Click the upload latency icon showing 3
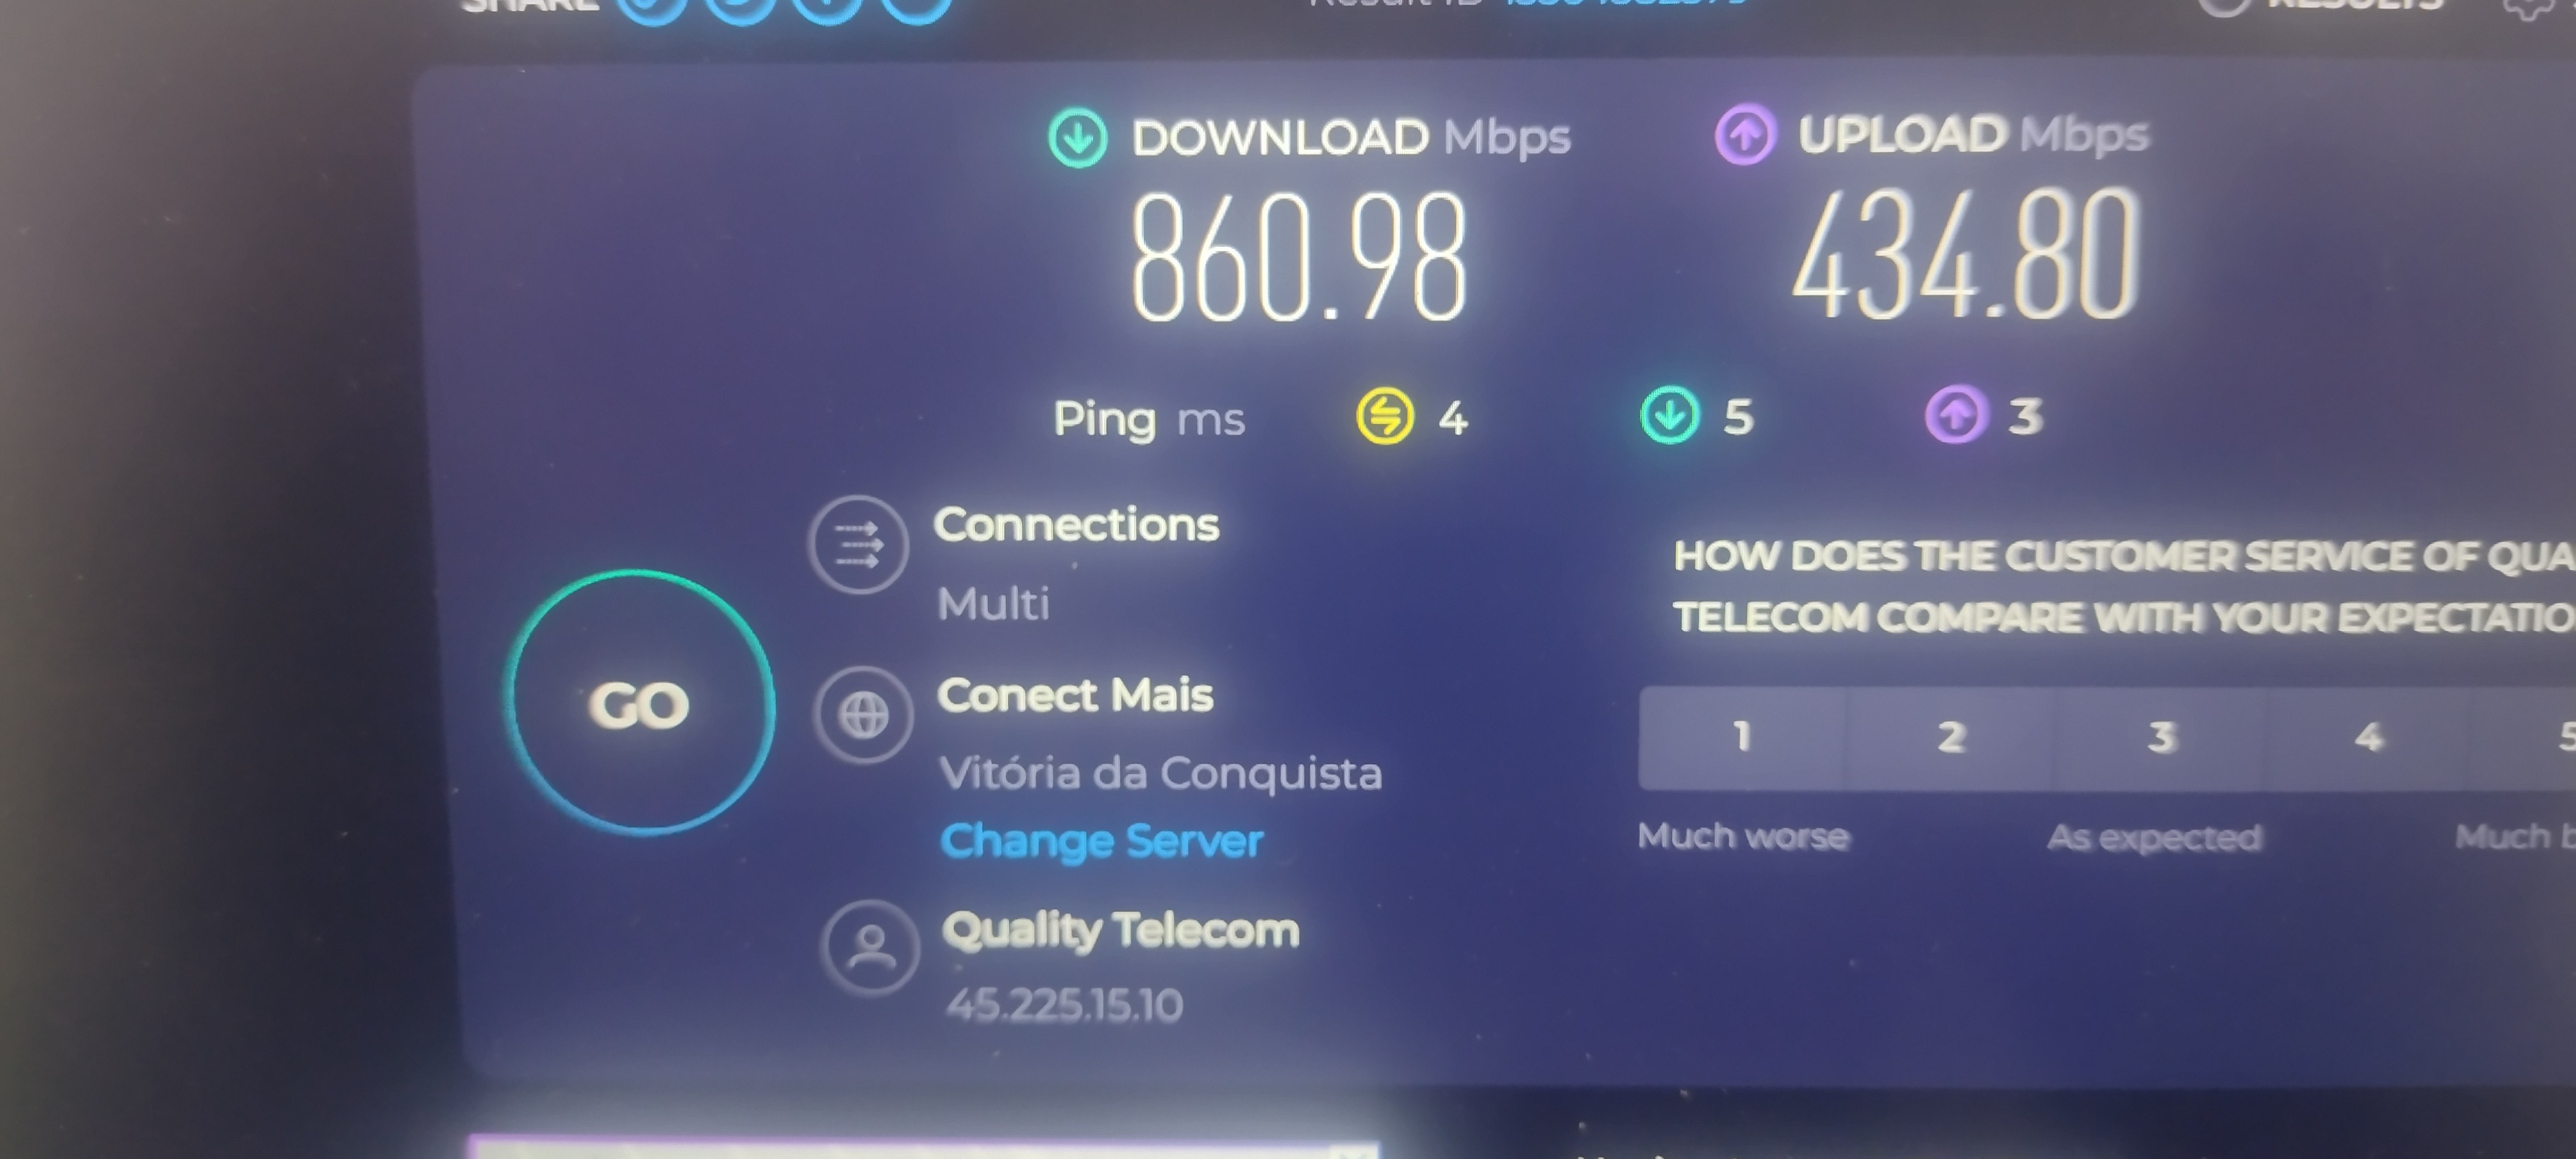Image resolution: width=2576 pixels, height=1159 pixels. pos(1955,414)
